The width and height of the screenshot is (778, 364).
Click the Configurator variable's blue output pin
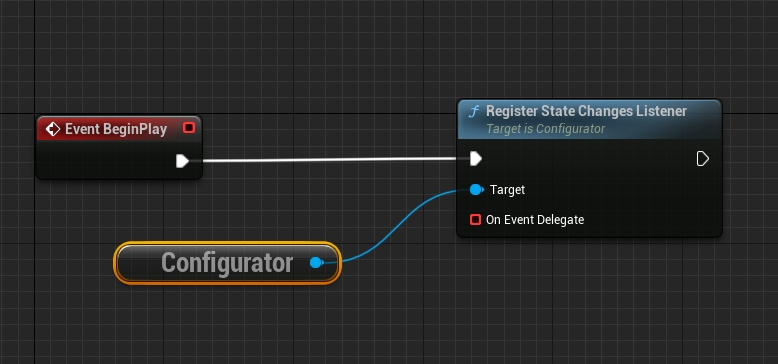tap(316, 263)
